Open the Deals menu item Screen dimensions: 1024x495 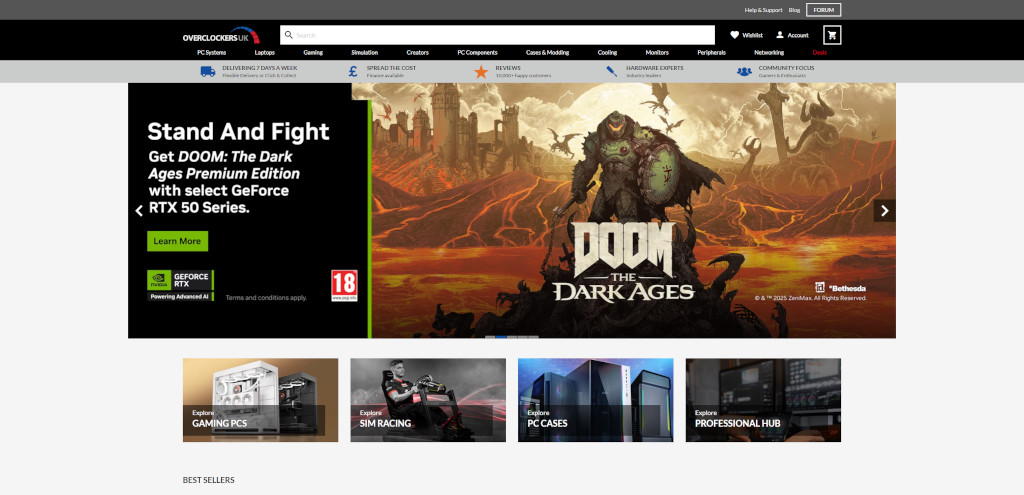pos(820,52)
